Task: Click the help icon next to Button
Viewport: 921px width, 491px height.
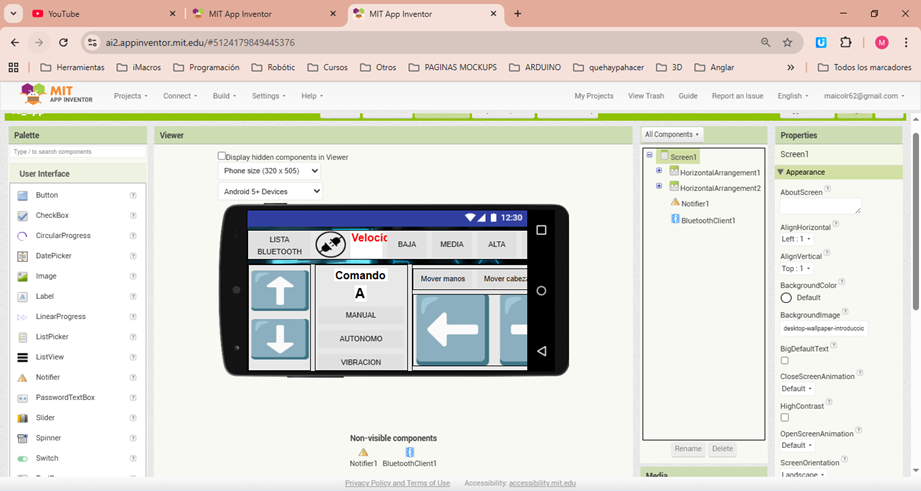Action: (133, 195)
